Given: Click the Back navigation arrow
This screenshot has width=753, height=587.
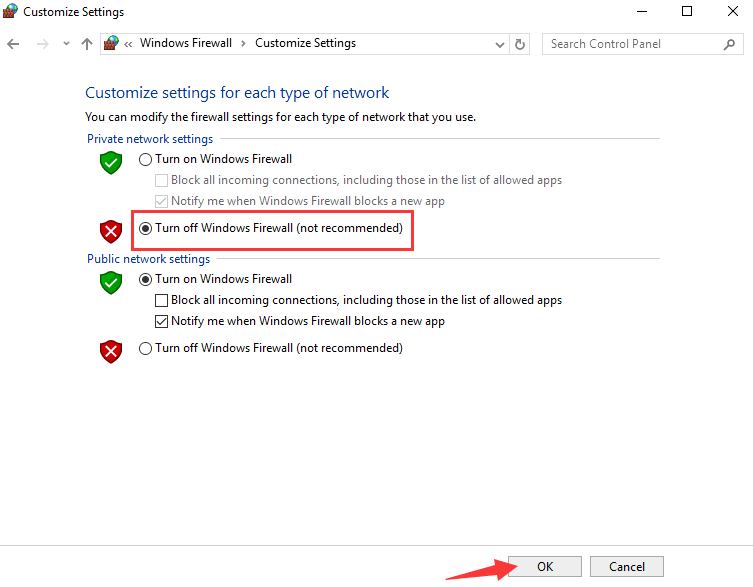Looking at the screenshot, I should coord(14,44).
